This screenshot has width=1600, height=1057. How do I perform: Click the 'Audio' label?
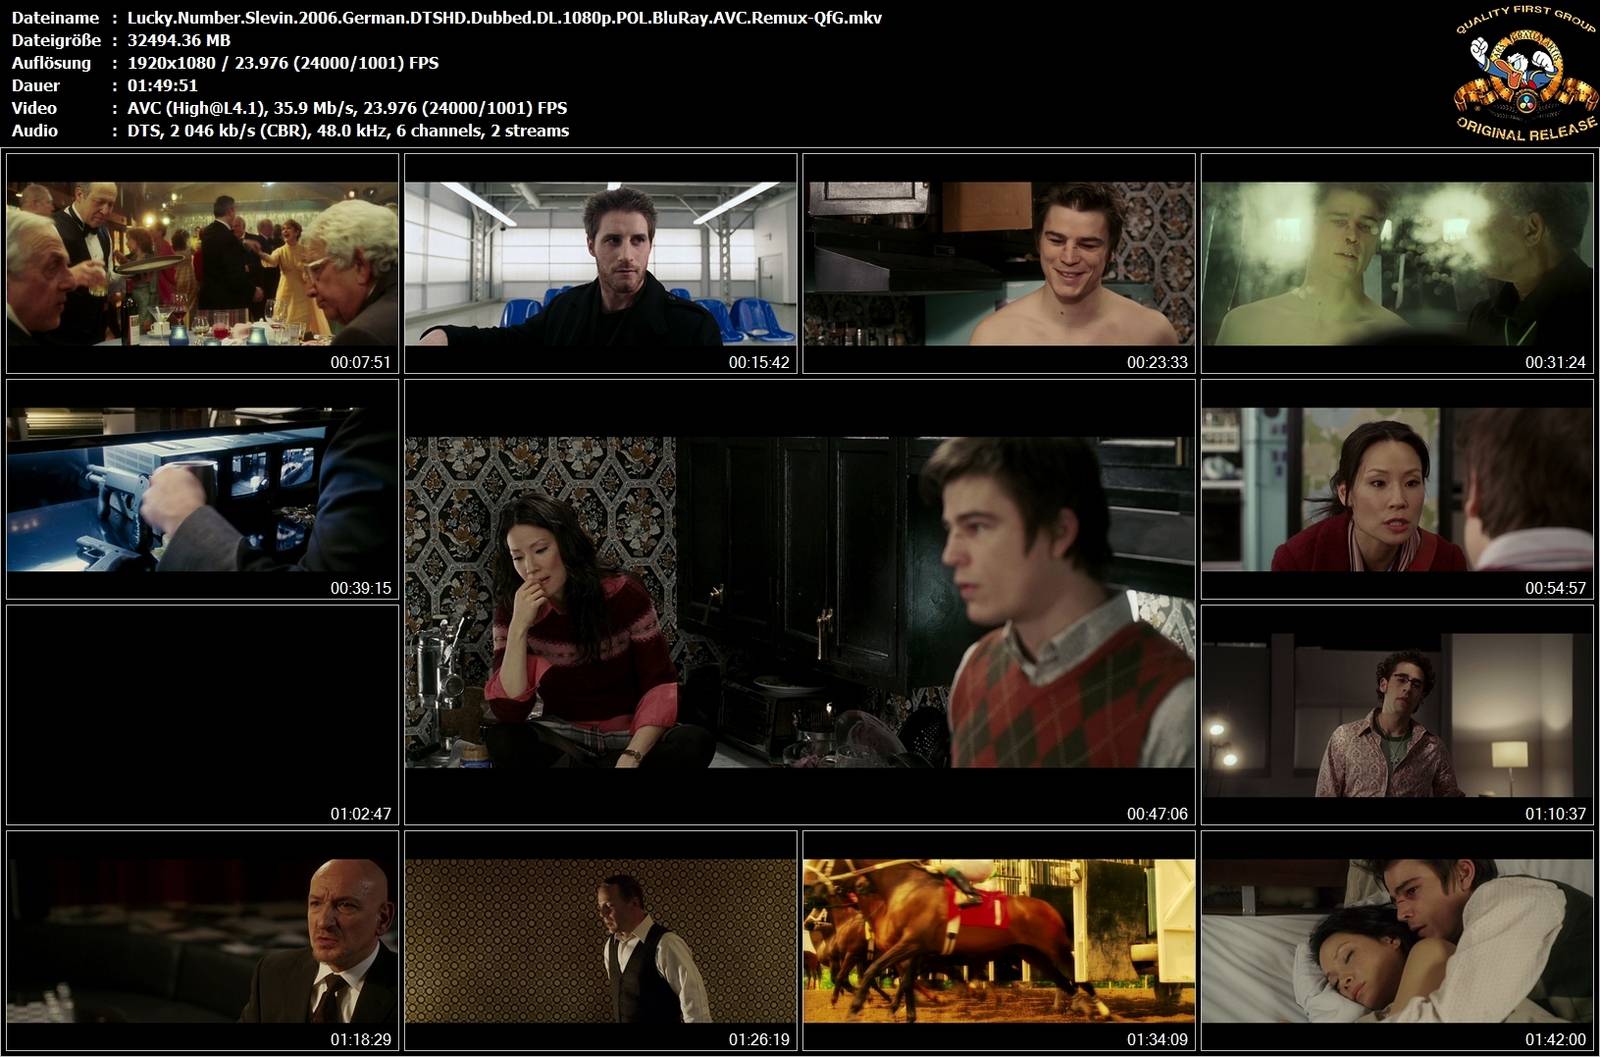click(x=34, y=131)
